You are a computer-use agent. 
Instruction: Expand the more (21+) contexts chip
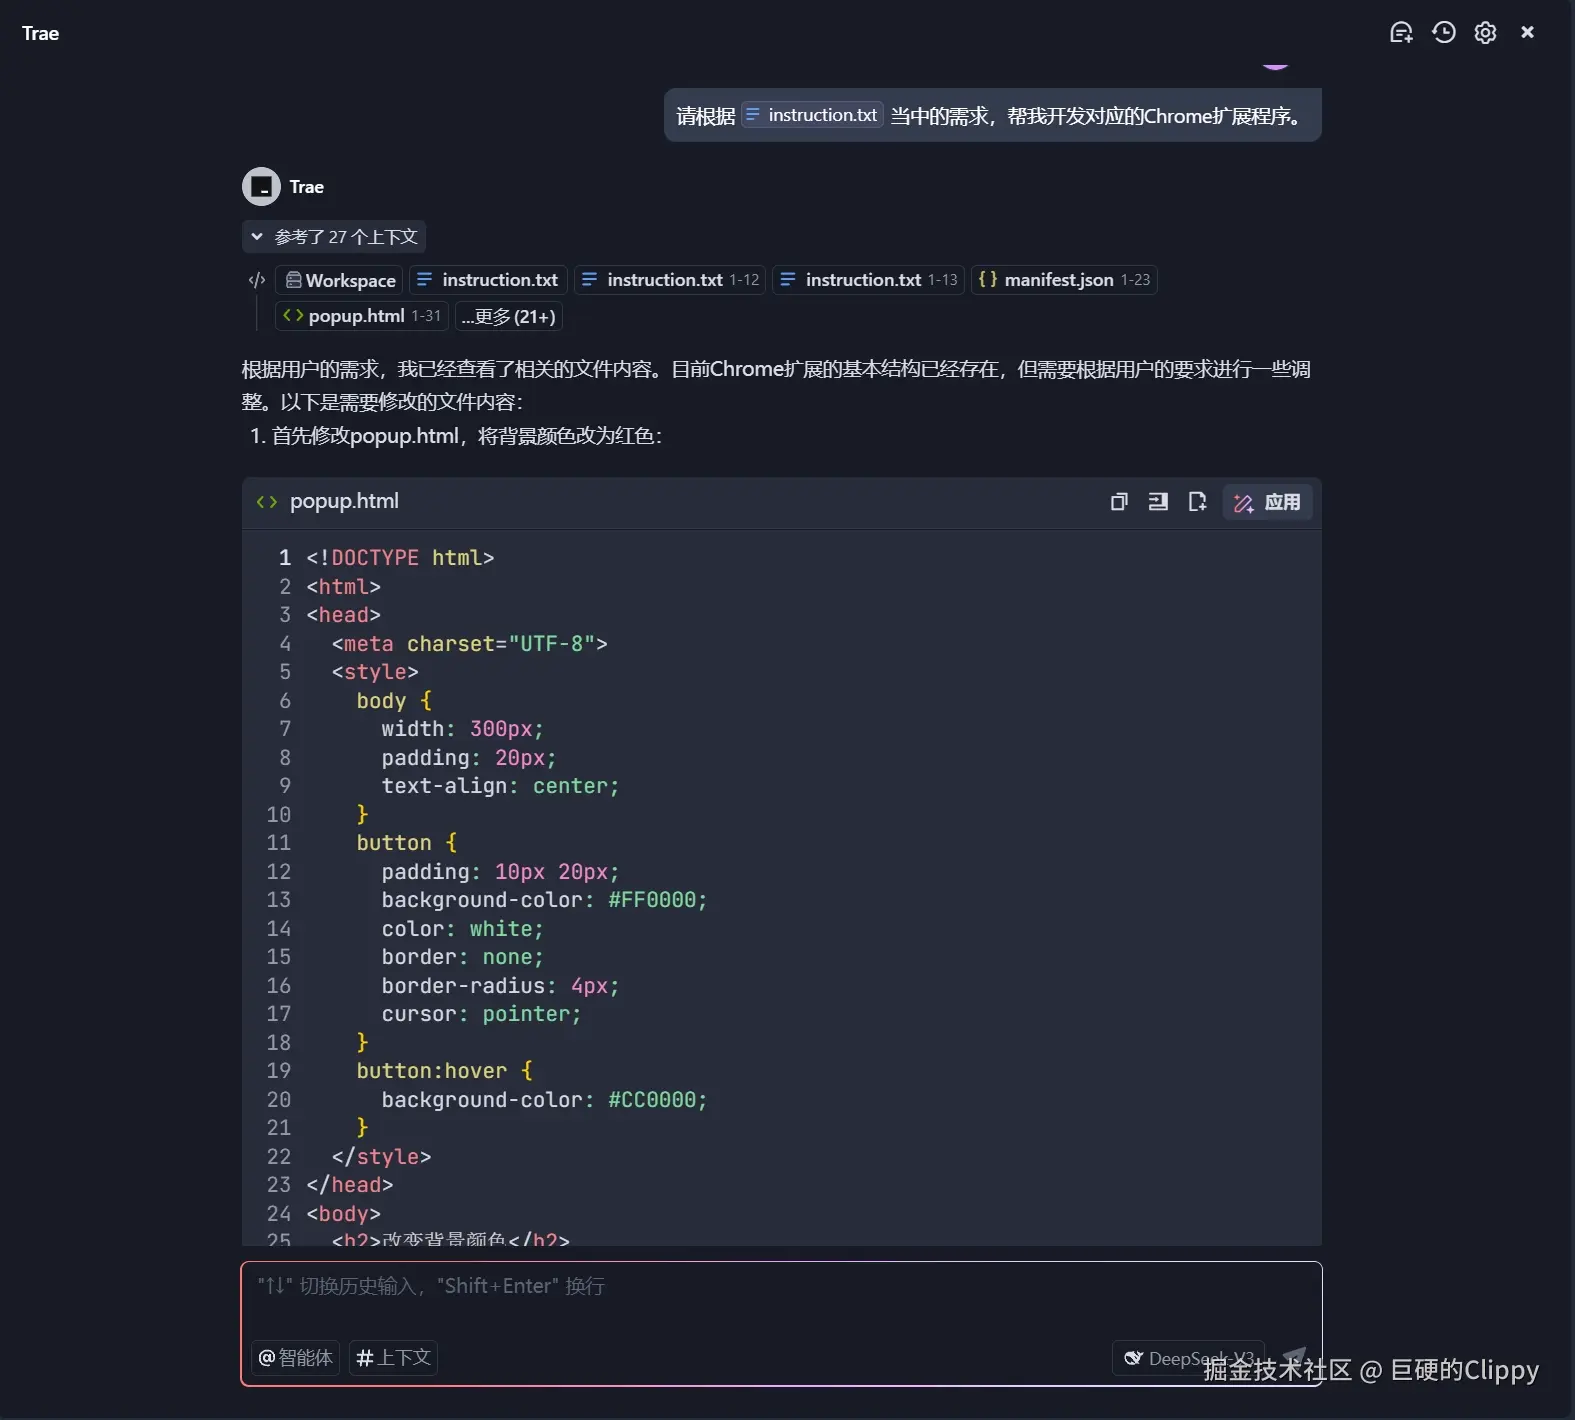509,316
